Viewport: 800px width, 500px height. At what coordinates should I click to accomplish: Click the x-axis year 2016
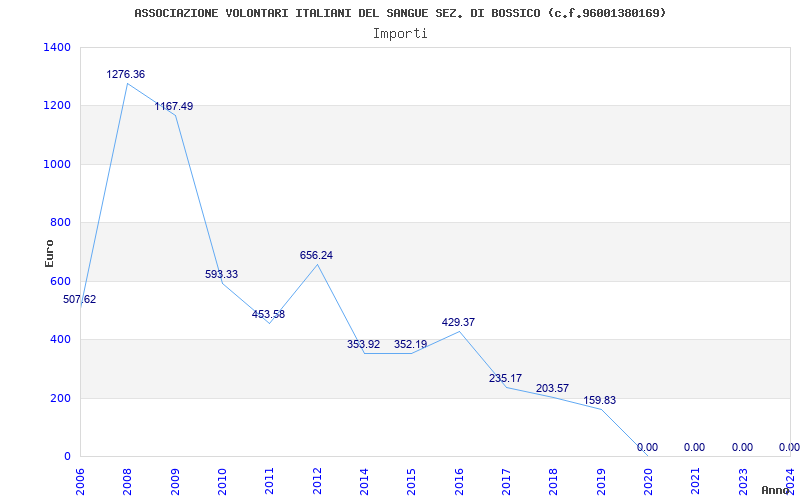click(459, 482)
